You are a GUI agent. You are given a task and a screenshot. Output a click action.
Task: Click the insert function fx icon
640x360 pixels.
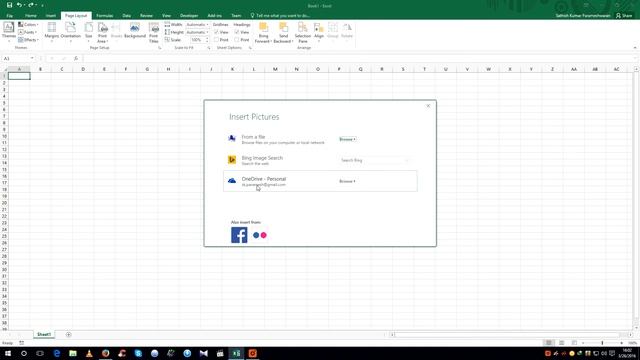point(76,59)
